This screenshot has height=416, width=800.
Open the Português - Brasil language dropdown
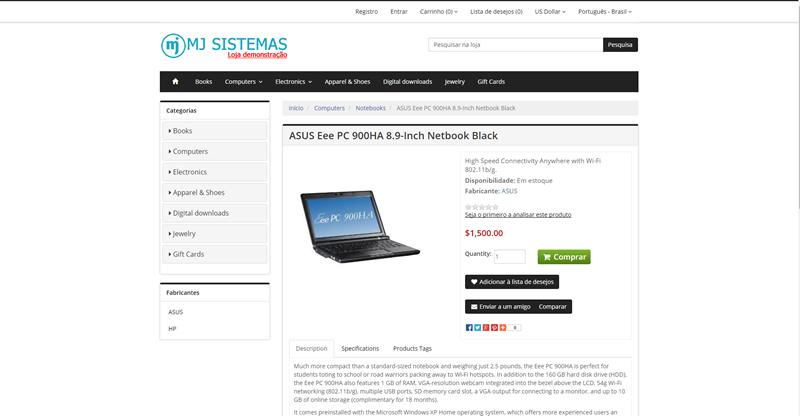(605, 11)
